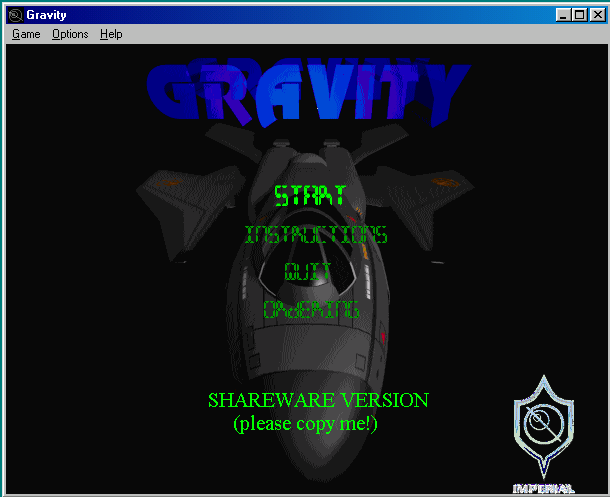
Task: Choose the INSTRUCTIONS menu entry
Action: pos(316,234)
